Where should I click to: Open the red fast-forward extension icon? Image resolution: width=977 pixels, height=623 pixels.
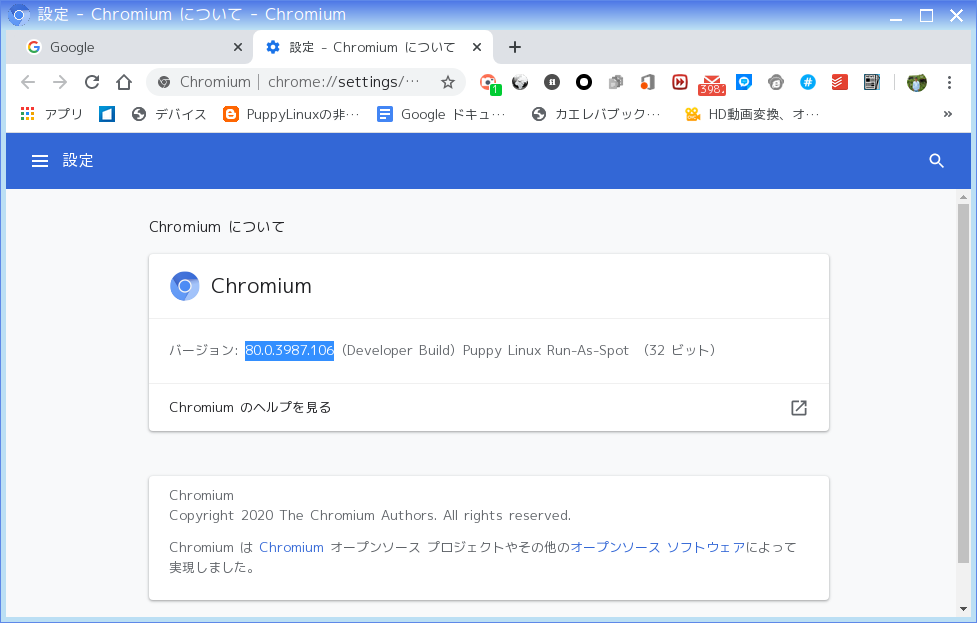(680, 82)
